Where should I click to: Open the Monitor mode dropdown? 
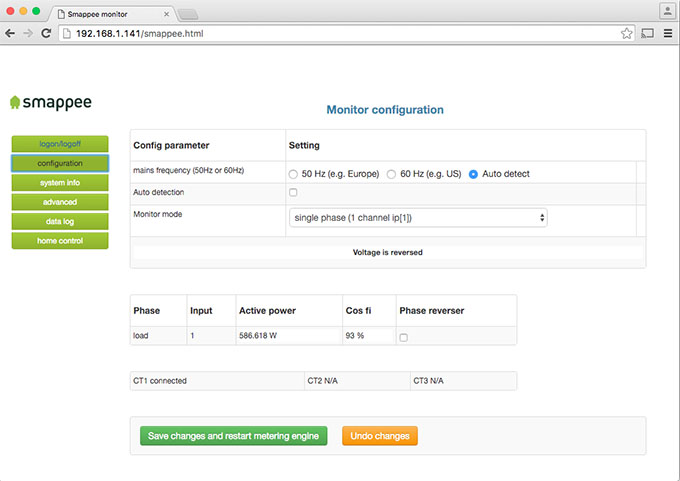[418, 217]
